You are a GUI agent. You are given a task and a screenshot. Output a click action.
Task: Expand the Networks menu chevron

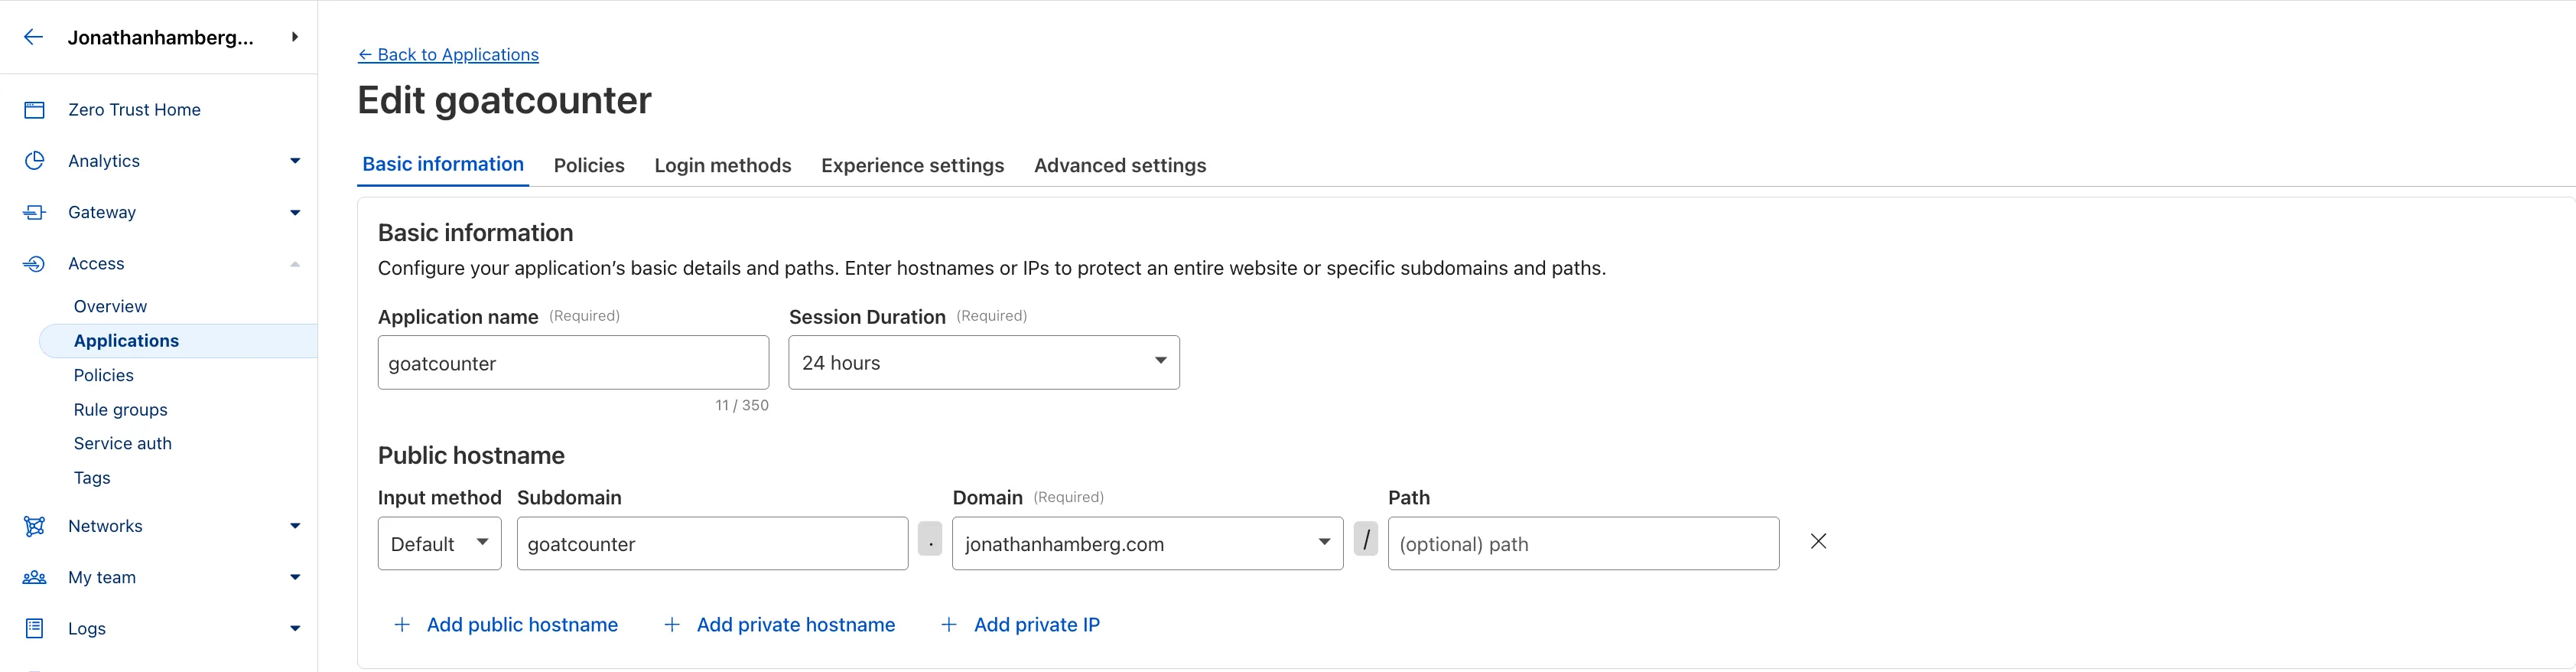tap(295, 526)
